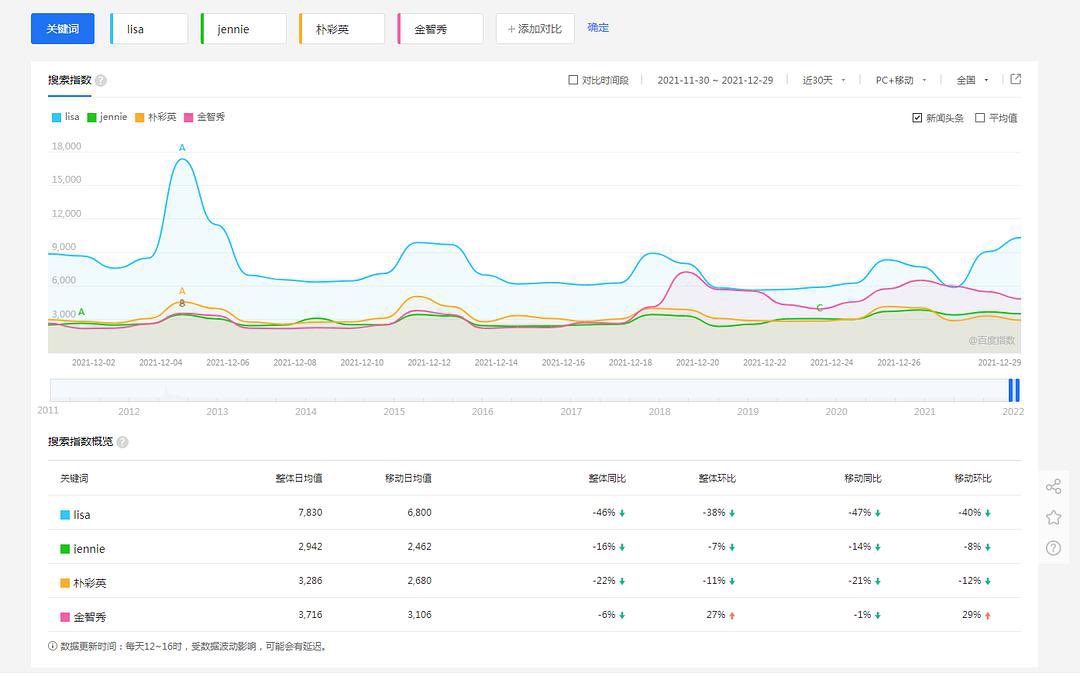
Task: Click the 朴彩英 keyword input field
Action: pos(342,29)
